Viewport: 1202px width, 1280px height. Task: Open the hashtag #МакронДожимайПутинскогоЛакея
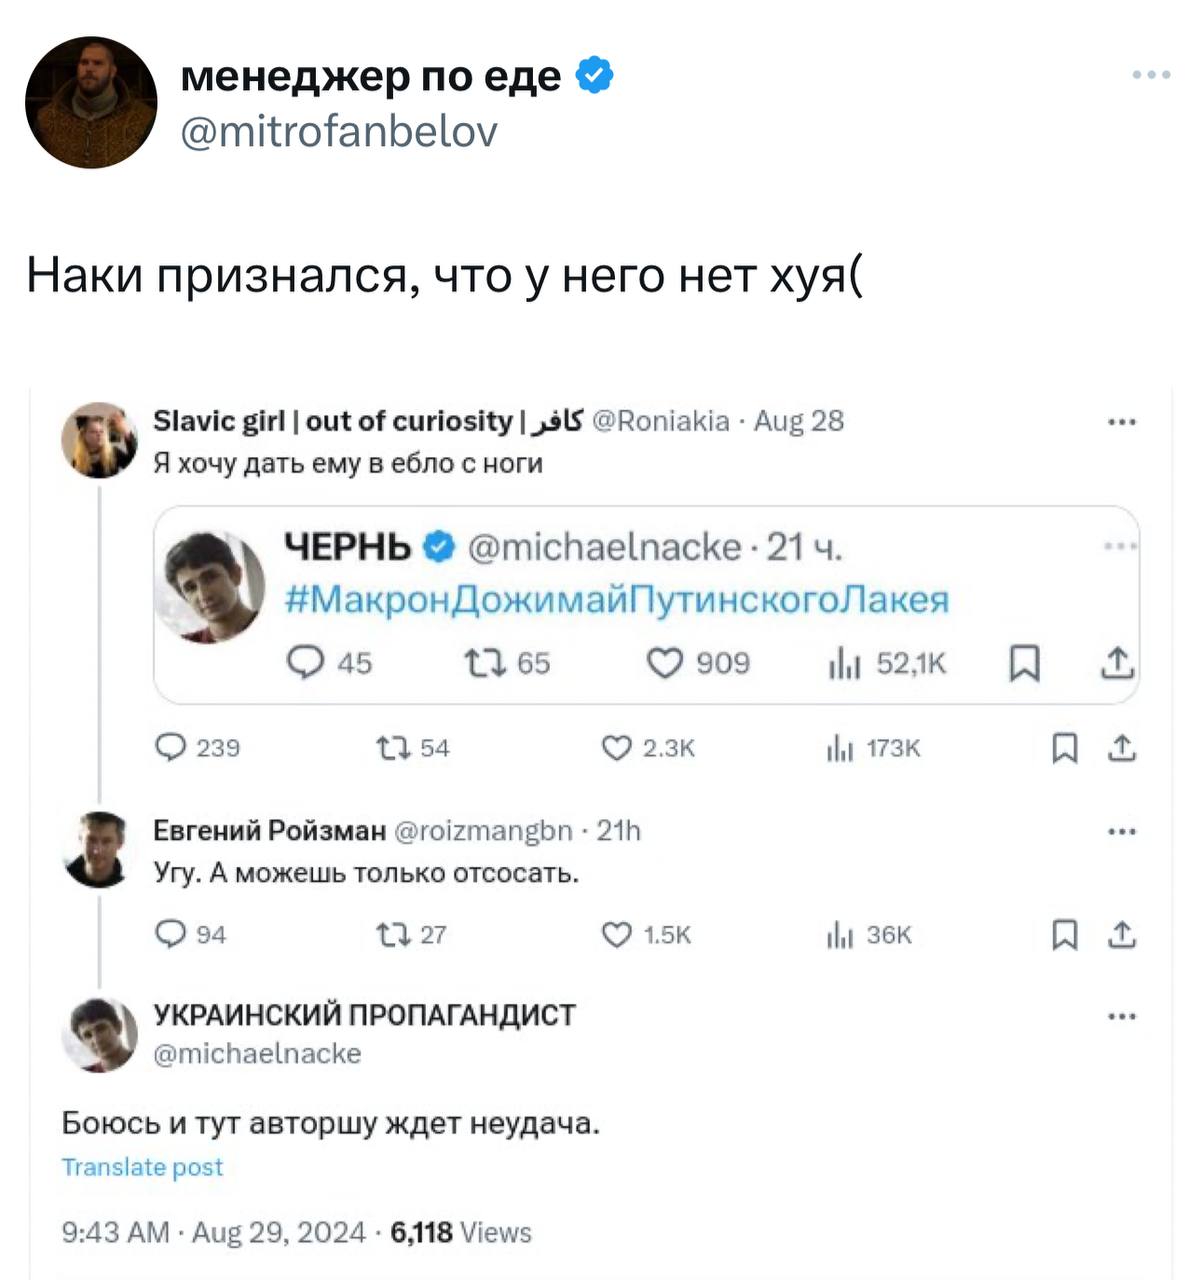tap(617, 599)
